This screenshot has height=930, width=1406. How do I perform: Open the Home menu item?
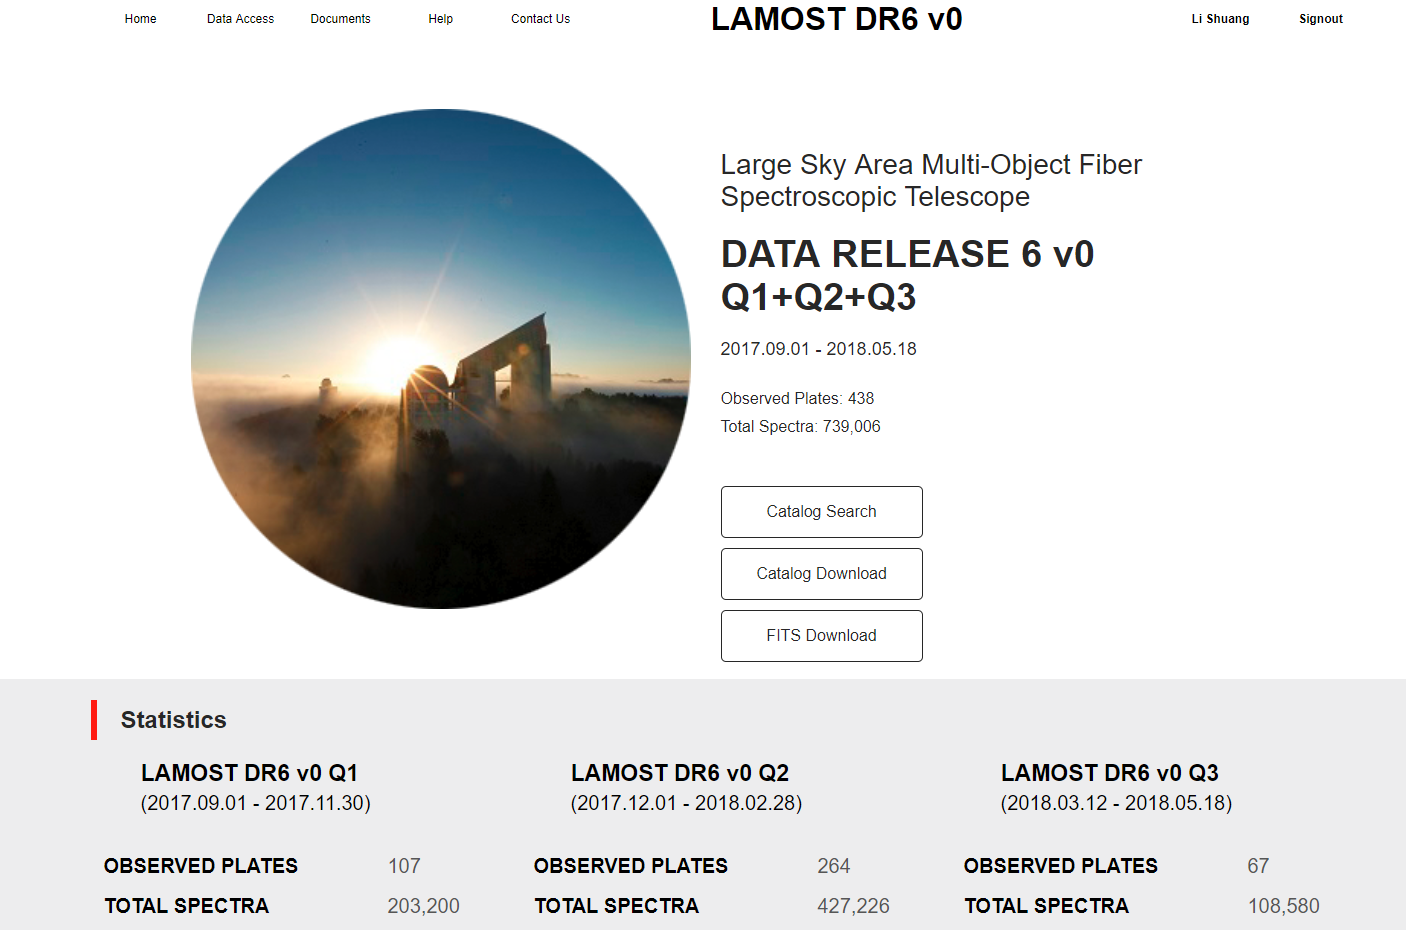(140, 19)
